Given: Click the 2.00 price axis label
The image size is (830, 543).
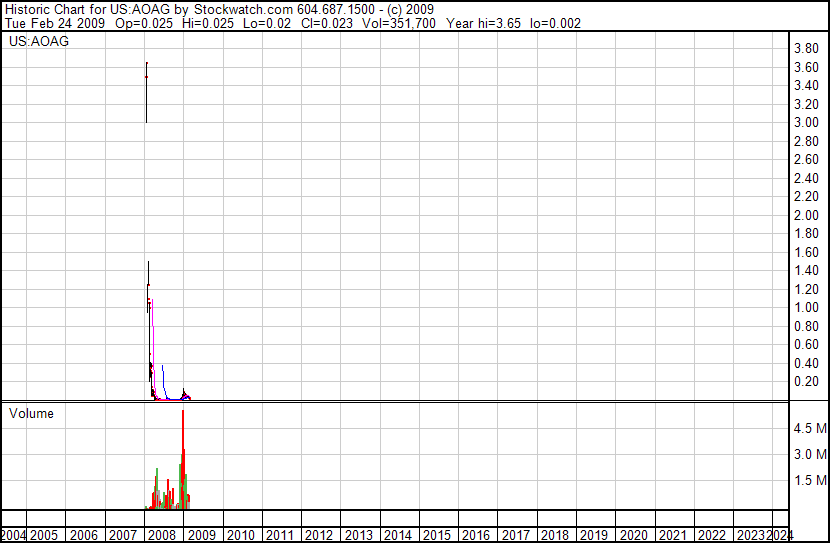Looking at the screenshot, I should [x=806, y=215].
